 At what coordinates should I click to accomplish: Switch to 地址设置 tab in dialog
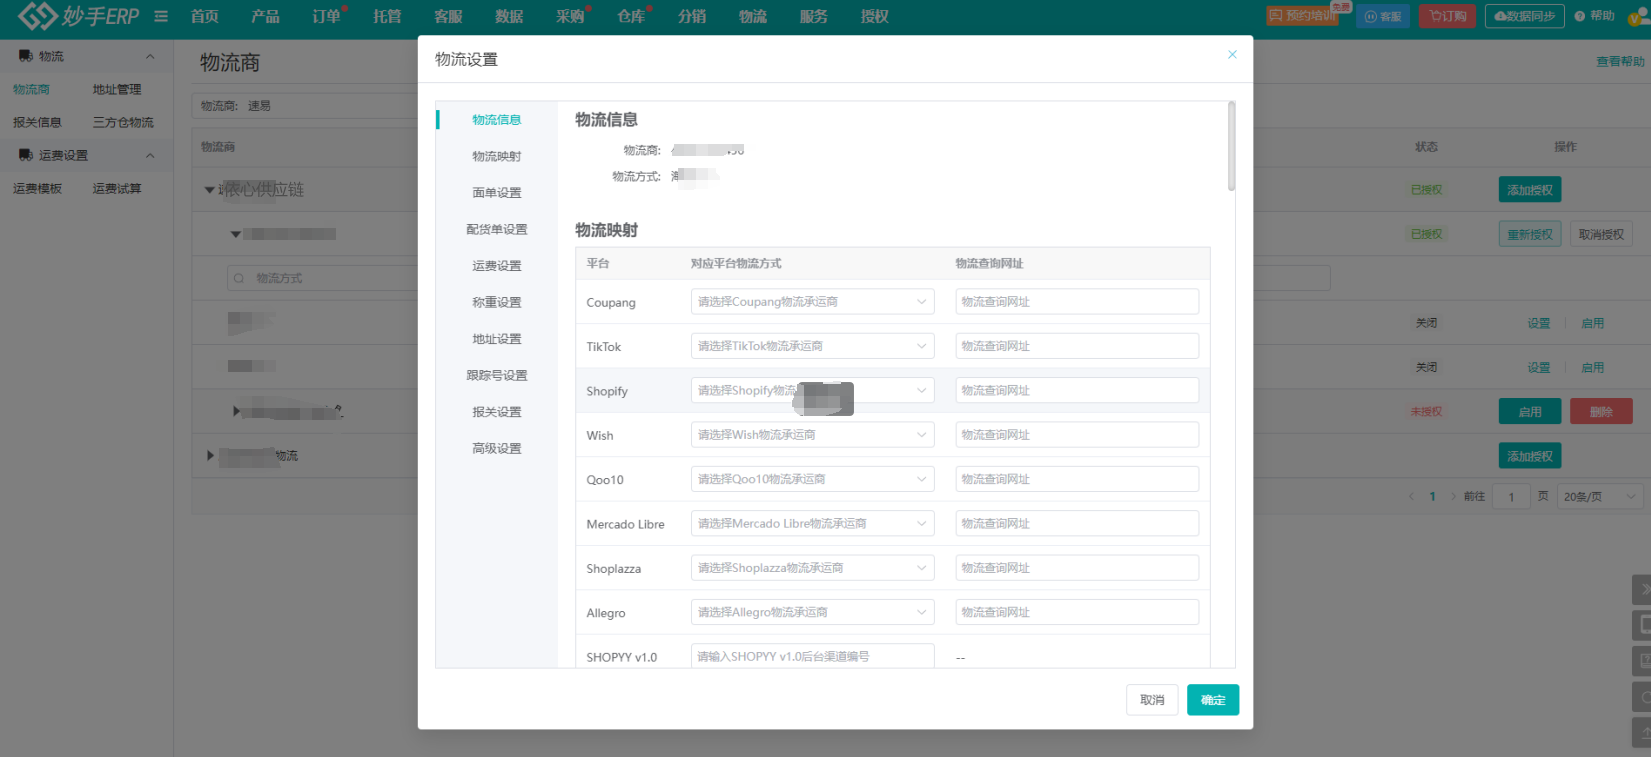pyautogui.click(x=497, y=339)
